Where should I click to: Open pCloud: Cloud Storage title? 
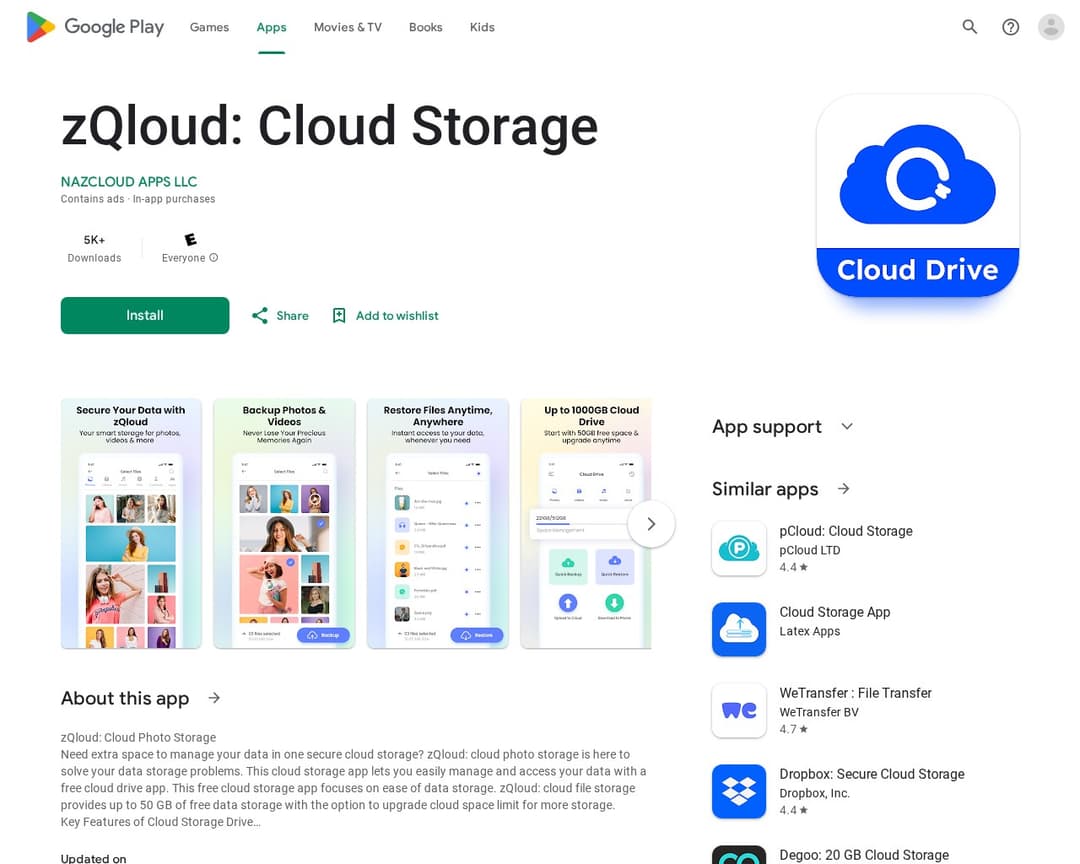point(846,531)
